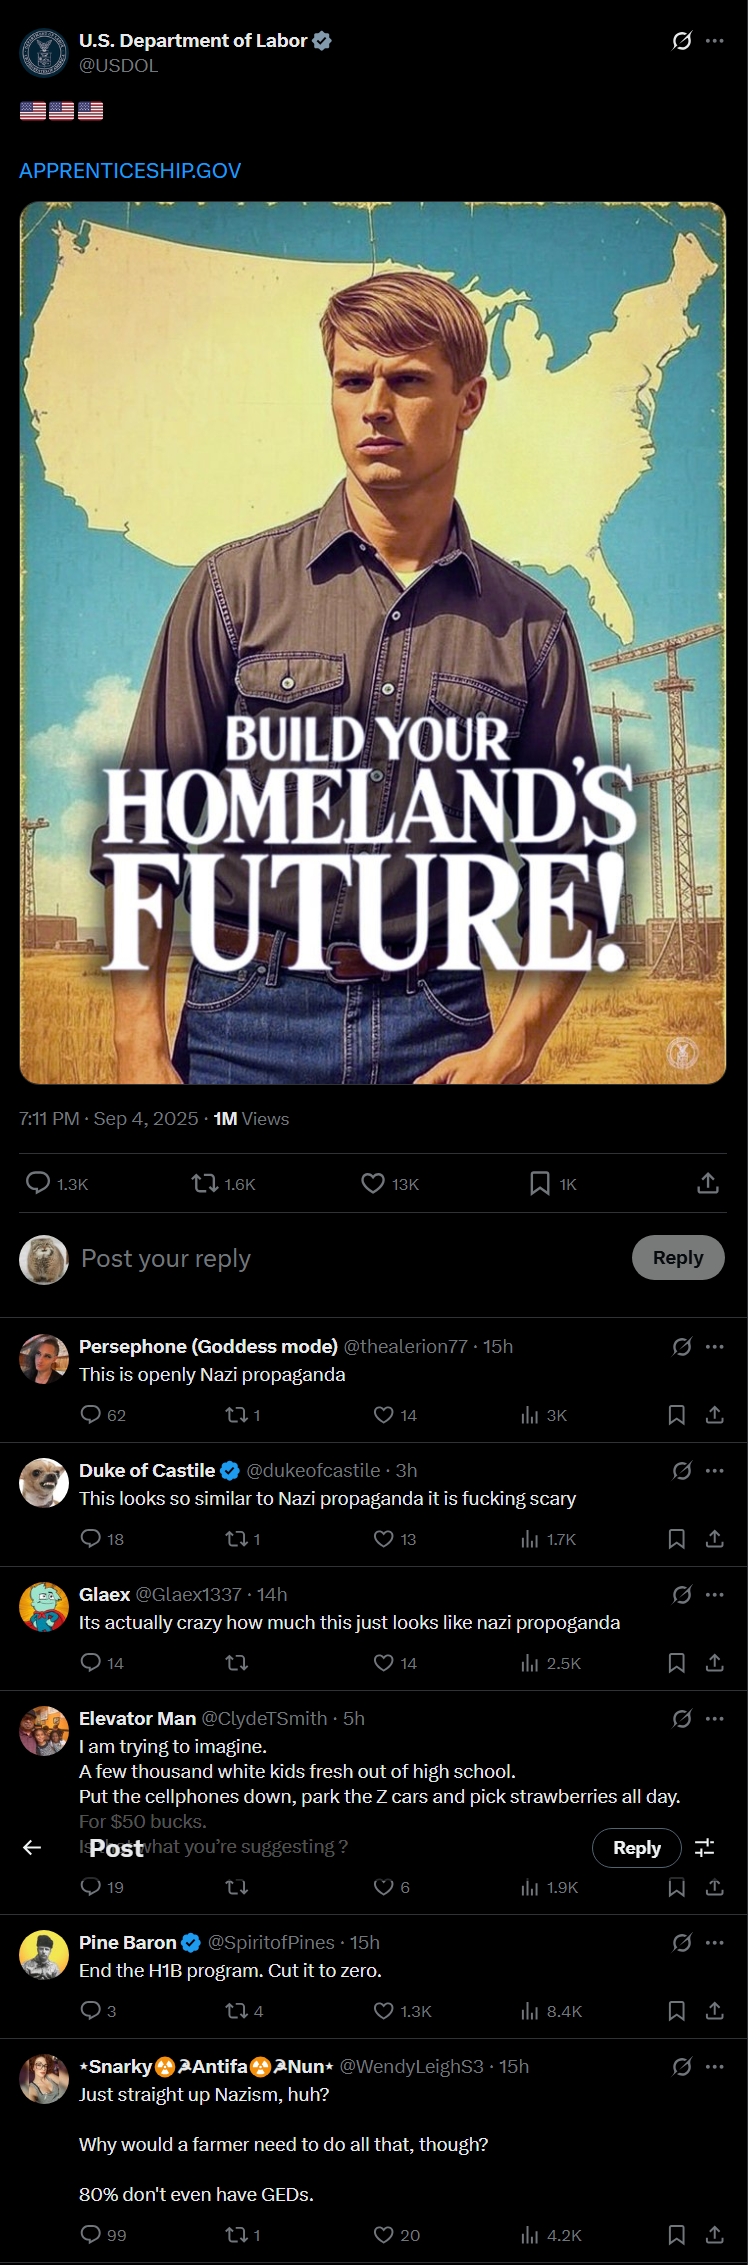The image size is (748, 2265).
Task: Share the main USDOL post
Action: tap(707, 1184)
